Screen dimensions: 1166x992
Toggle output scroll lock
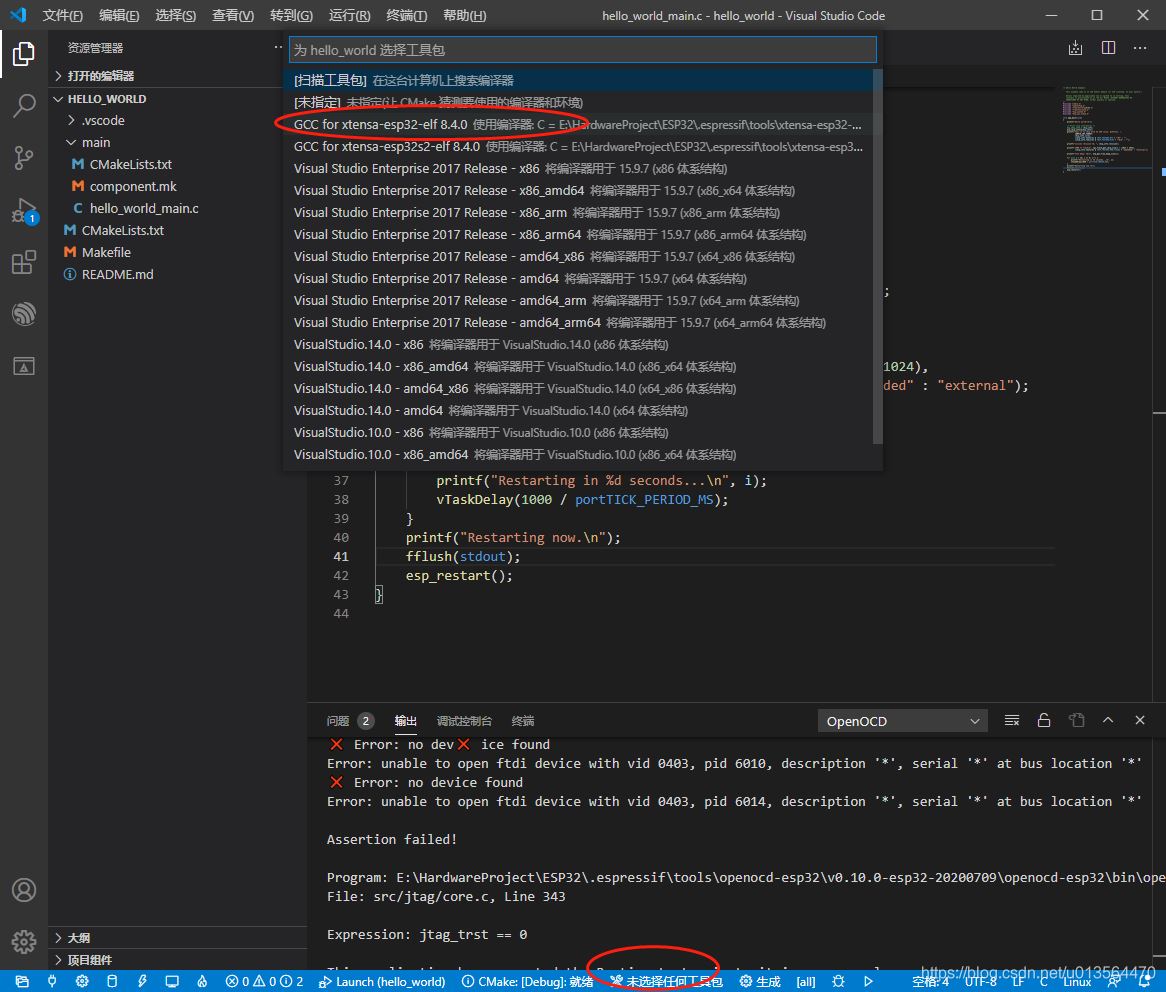pos(1044,721)
